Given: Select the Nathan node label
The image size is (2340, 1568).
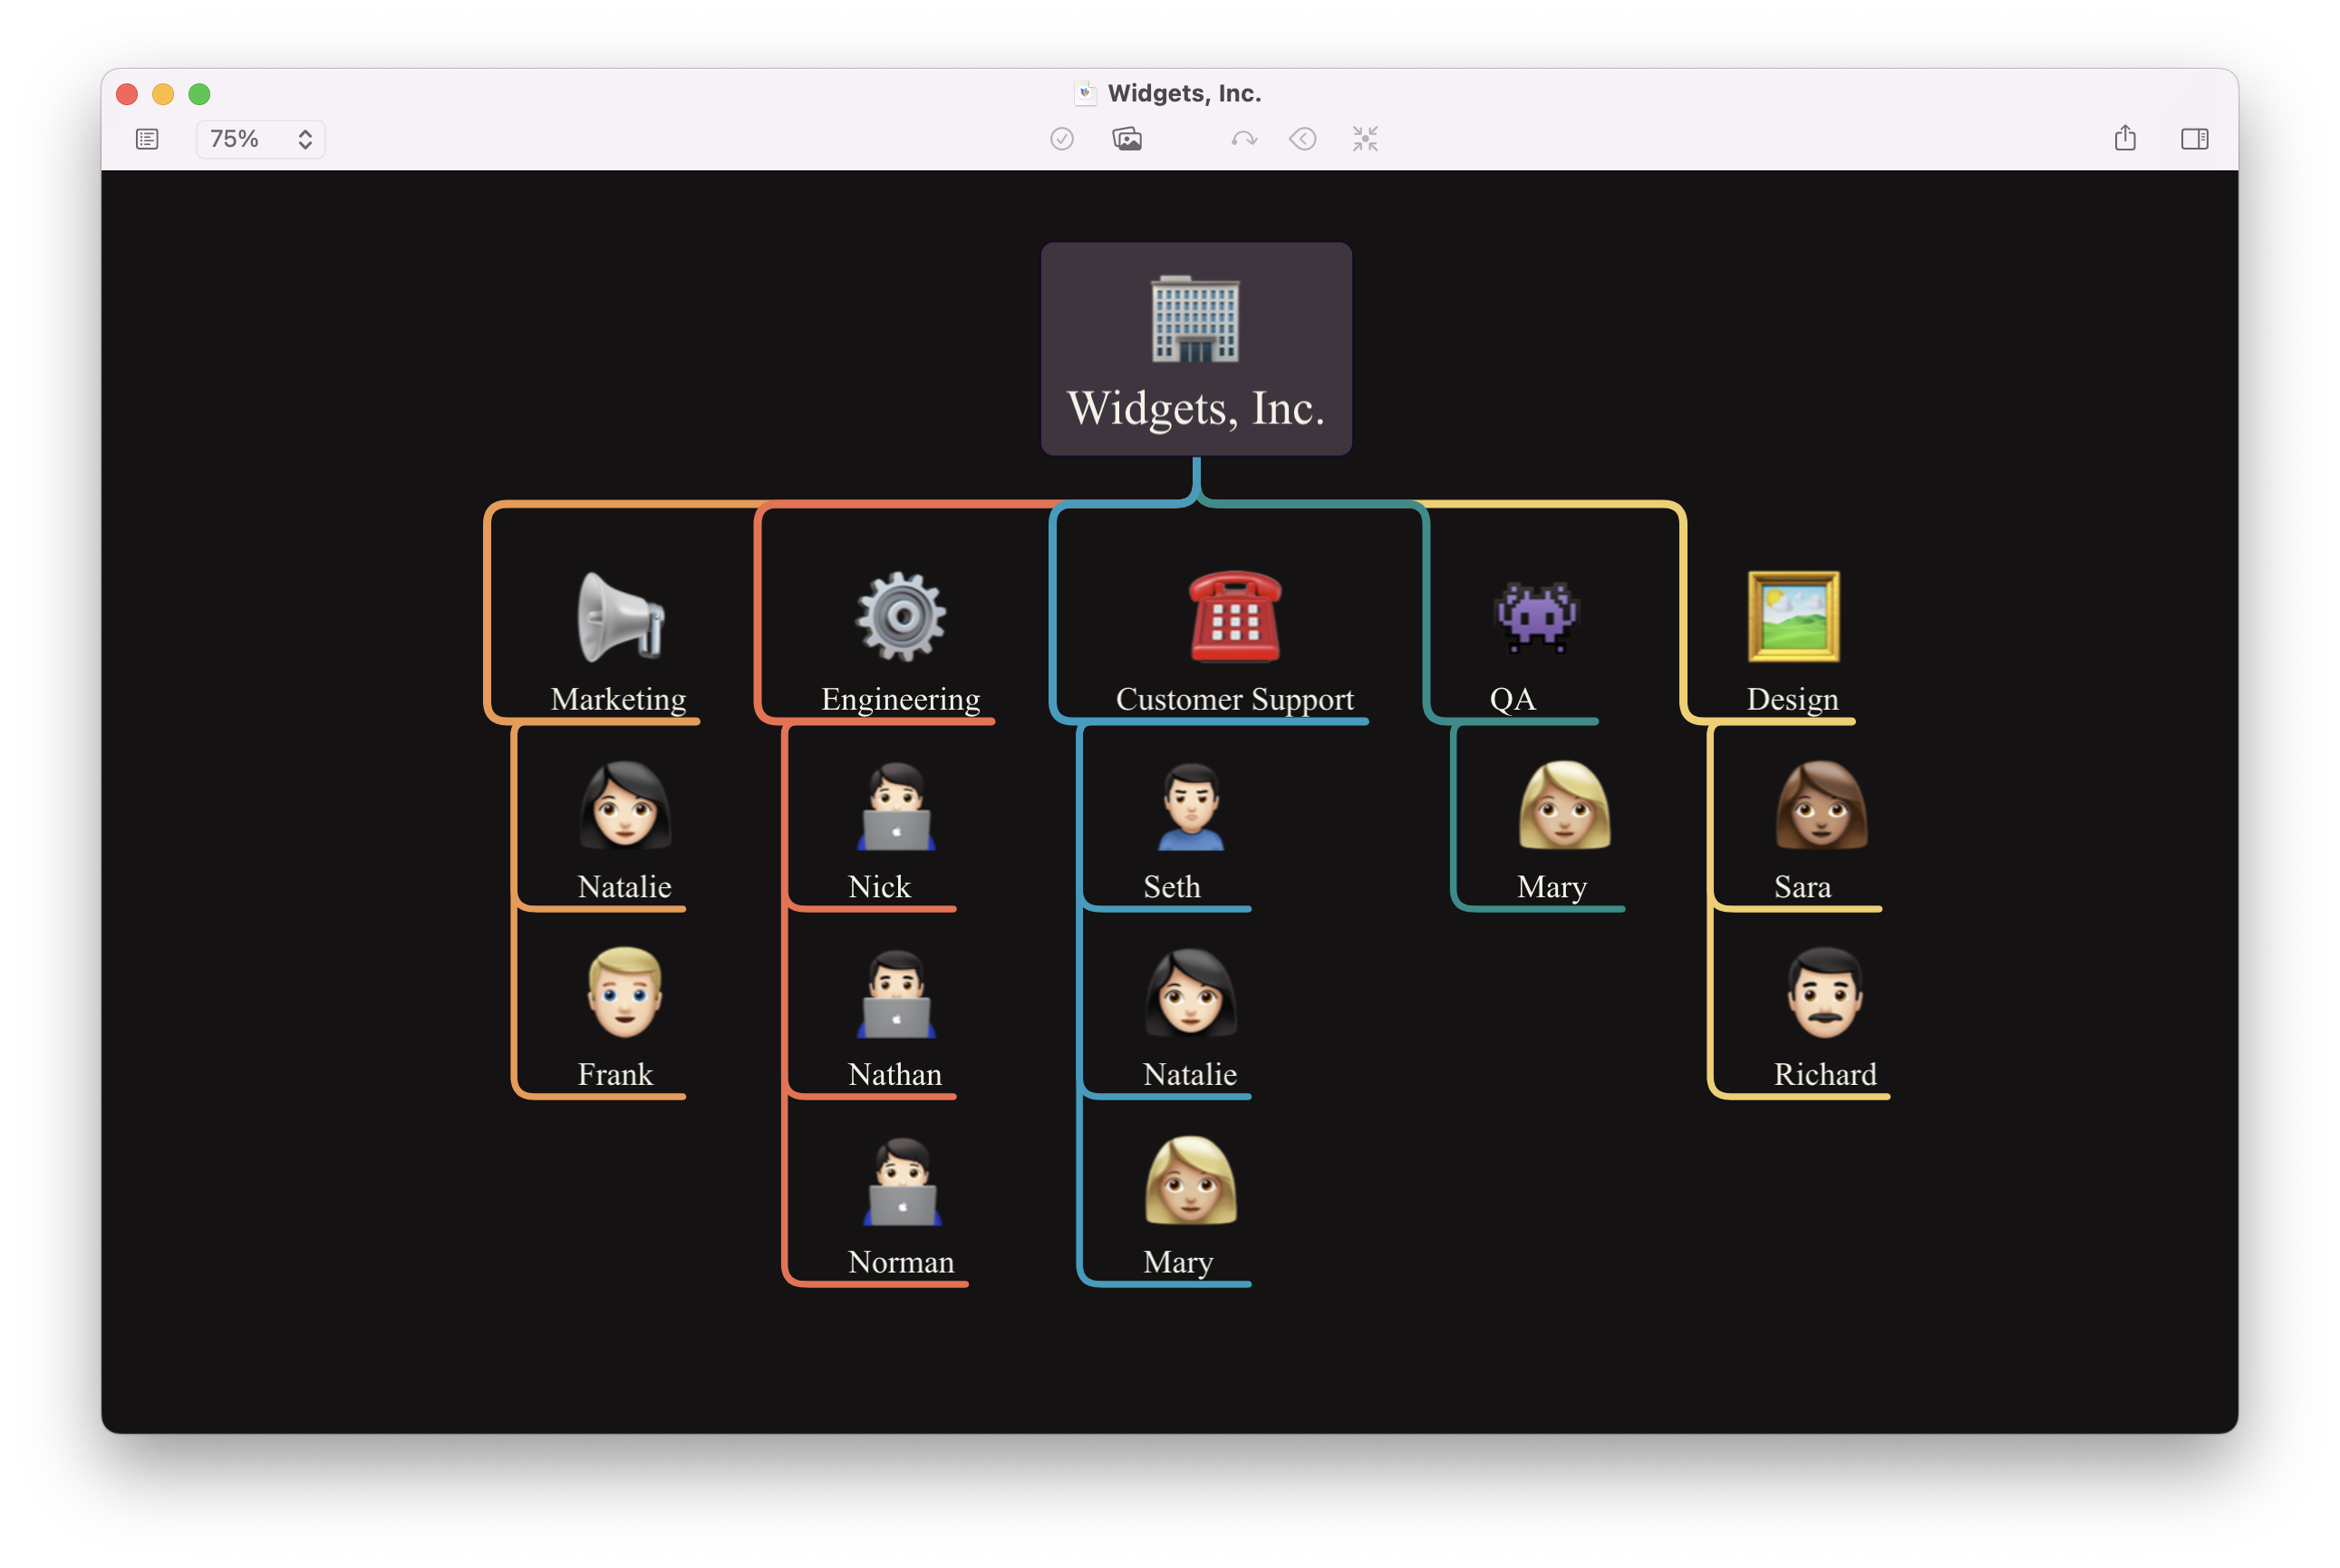Looking at the screenshot, I should [x=894, y=1074].
